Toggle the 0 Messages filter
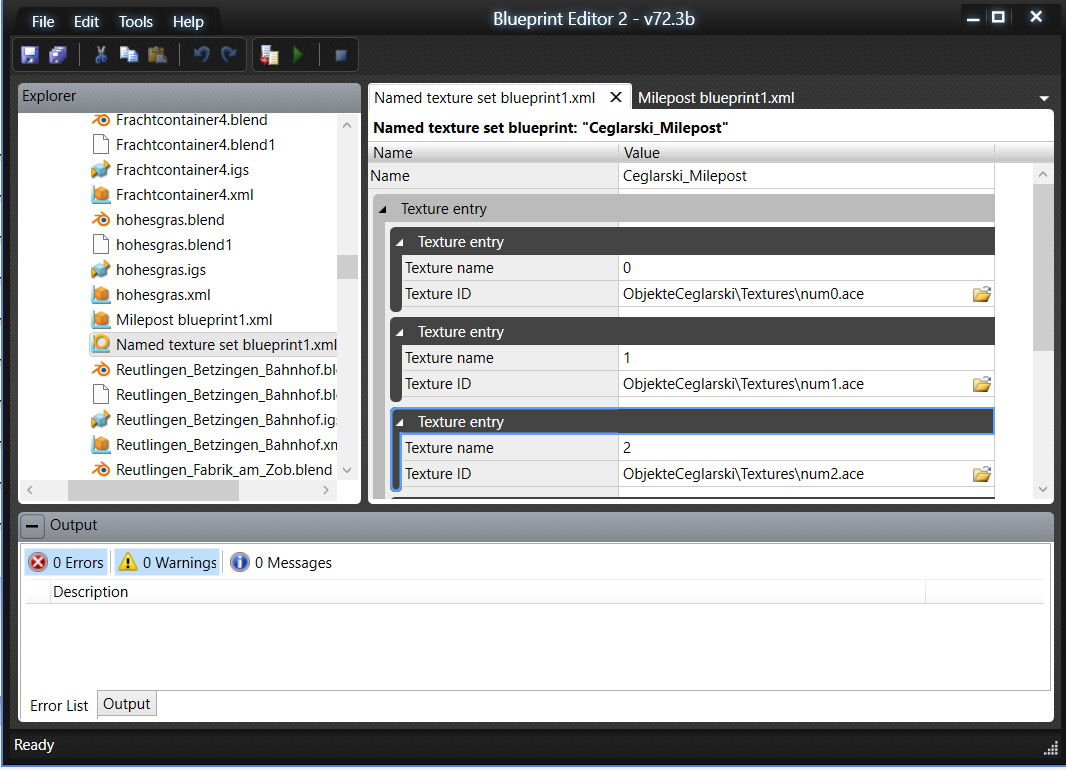Image resolution: width=1066 pixels, height=770 pixels. pos(281,563)
